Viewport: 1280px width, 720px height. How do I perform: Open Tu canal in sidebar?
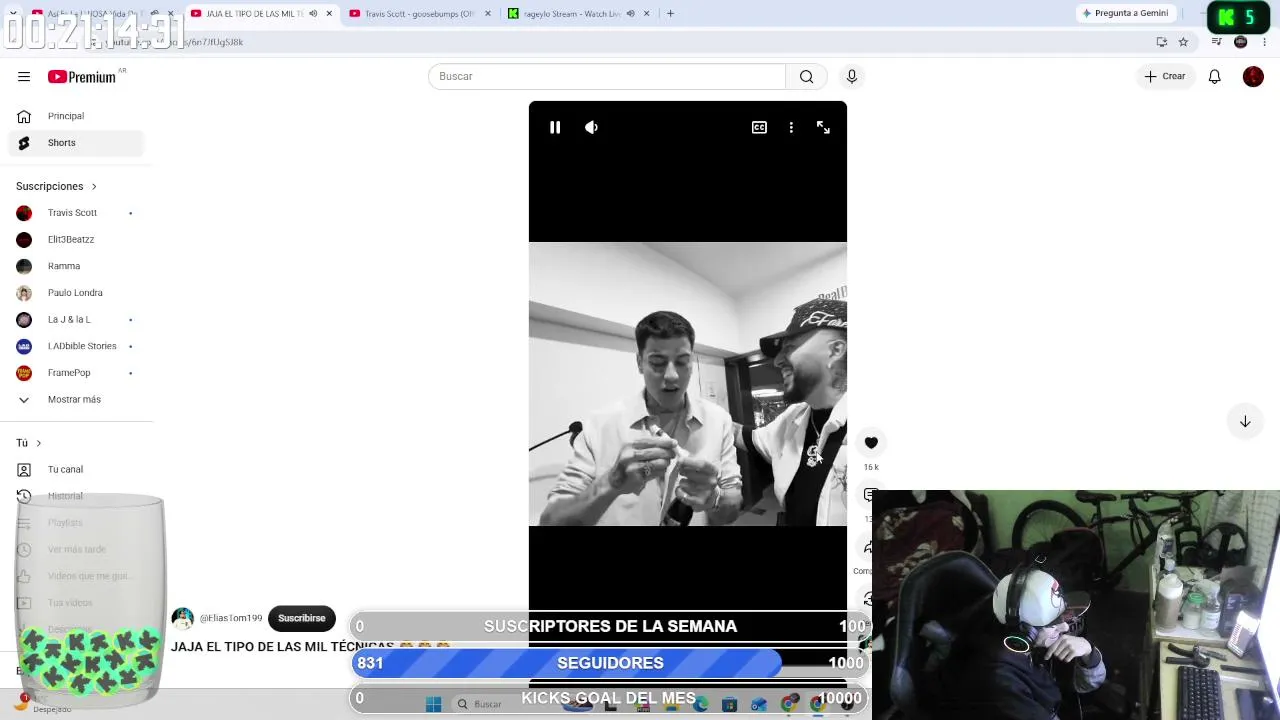pos(76,469)
